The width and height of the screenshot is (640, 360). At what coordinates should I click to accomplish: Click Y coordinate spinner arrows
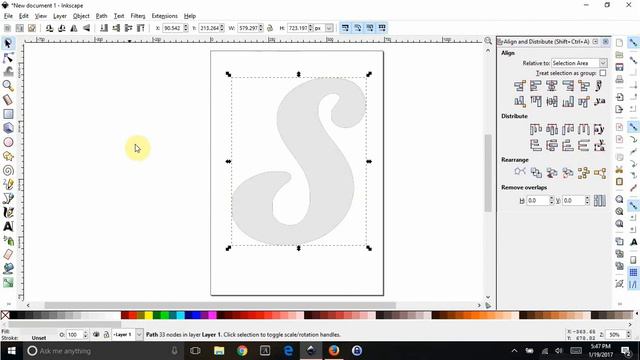pos(222,28)
